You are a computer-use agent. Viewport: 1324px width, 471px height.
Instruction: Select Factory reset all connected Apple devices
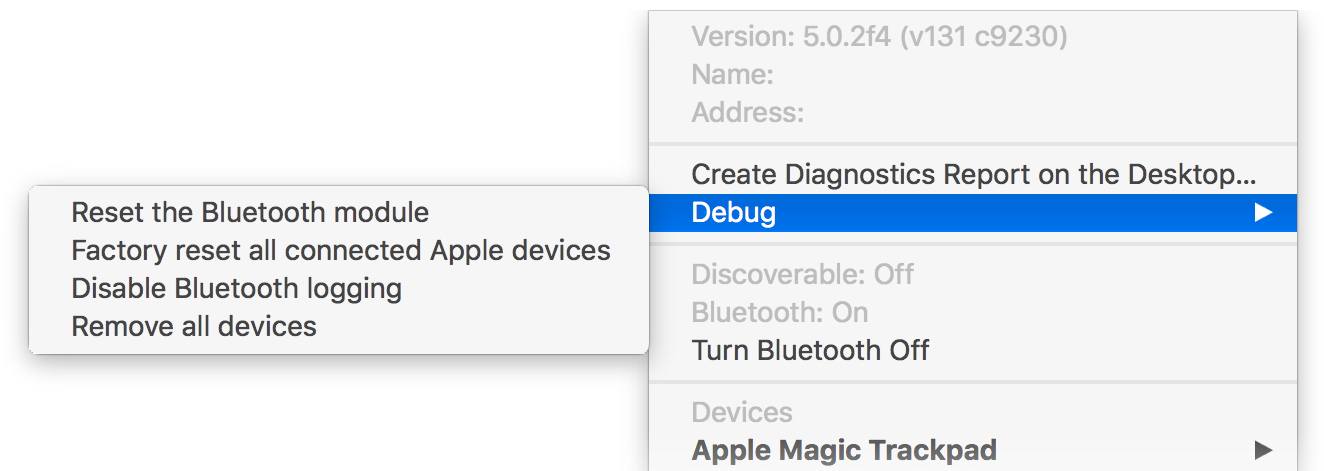[341, 250]
